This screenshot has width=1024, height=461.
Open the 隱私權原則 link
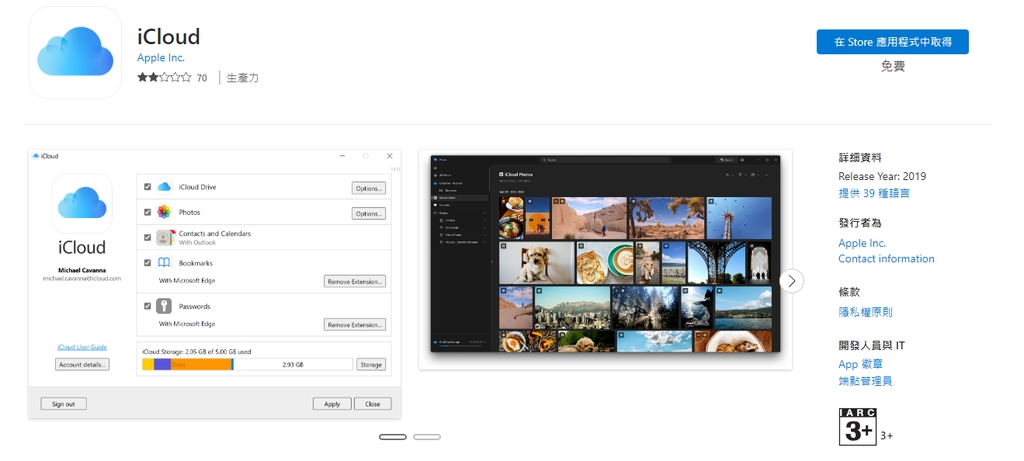865,312
